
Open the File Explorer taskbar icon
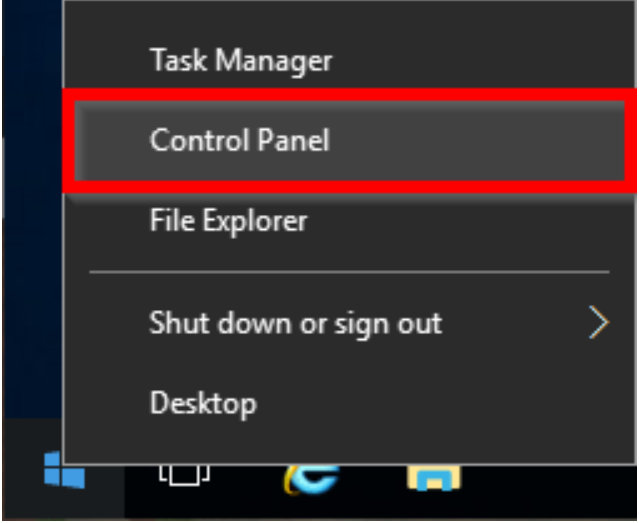(x=433, y=482)
